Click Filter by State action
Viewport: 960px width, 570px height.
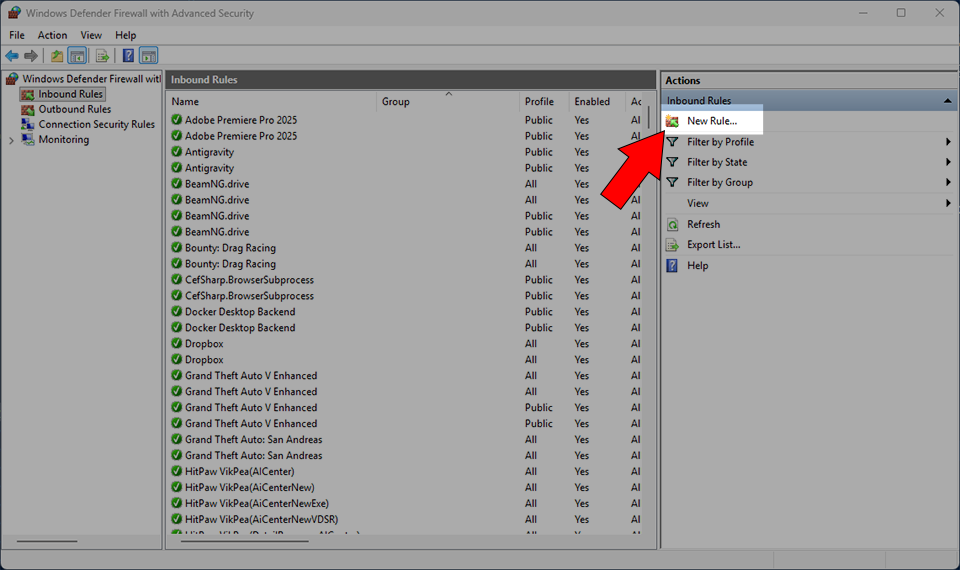717,162
